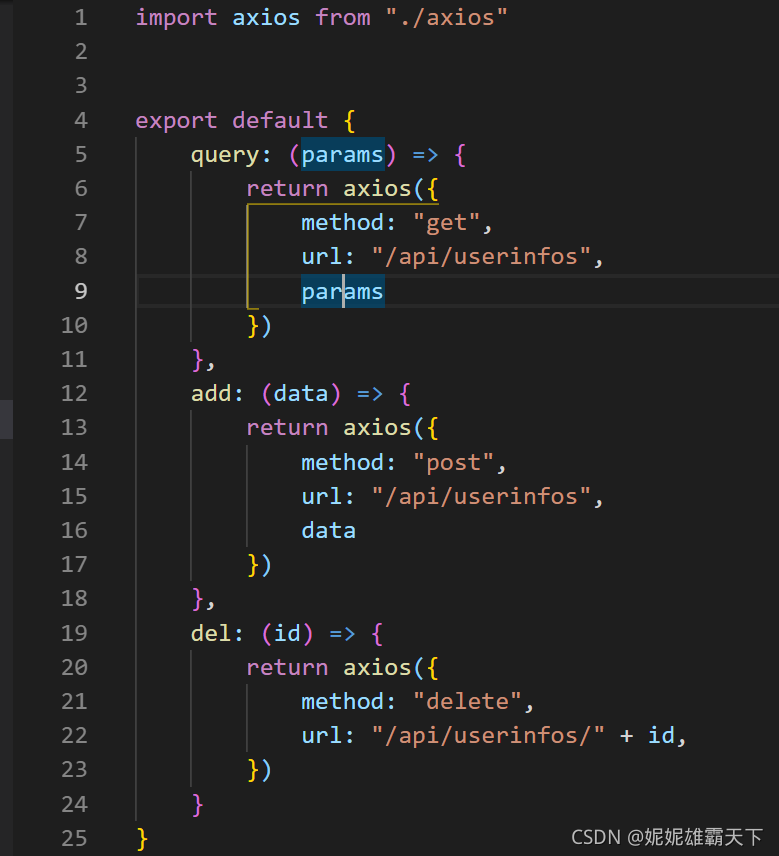Click the "url" key on line 8

[x=322, y=257]
